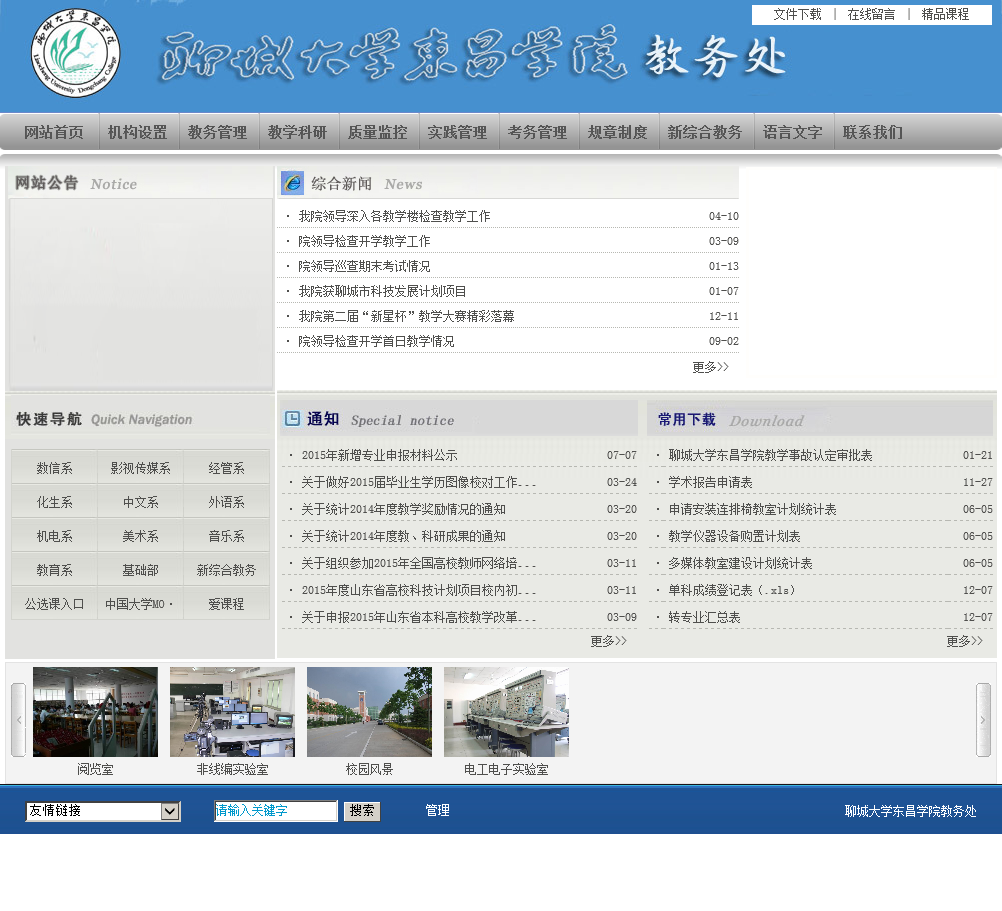Select 规章制度 menu item
Image resolution: width=1002 pixels, height=911 pixels.
point(617,132)
